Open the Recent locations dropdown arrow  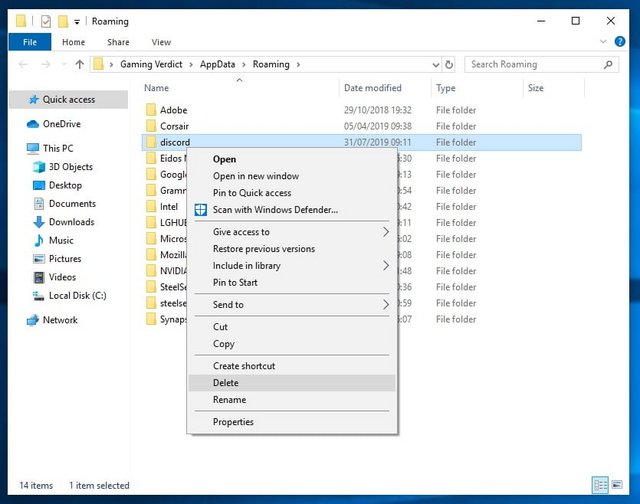pyautogui.click(x=64, y=64)
